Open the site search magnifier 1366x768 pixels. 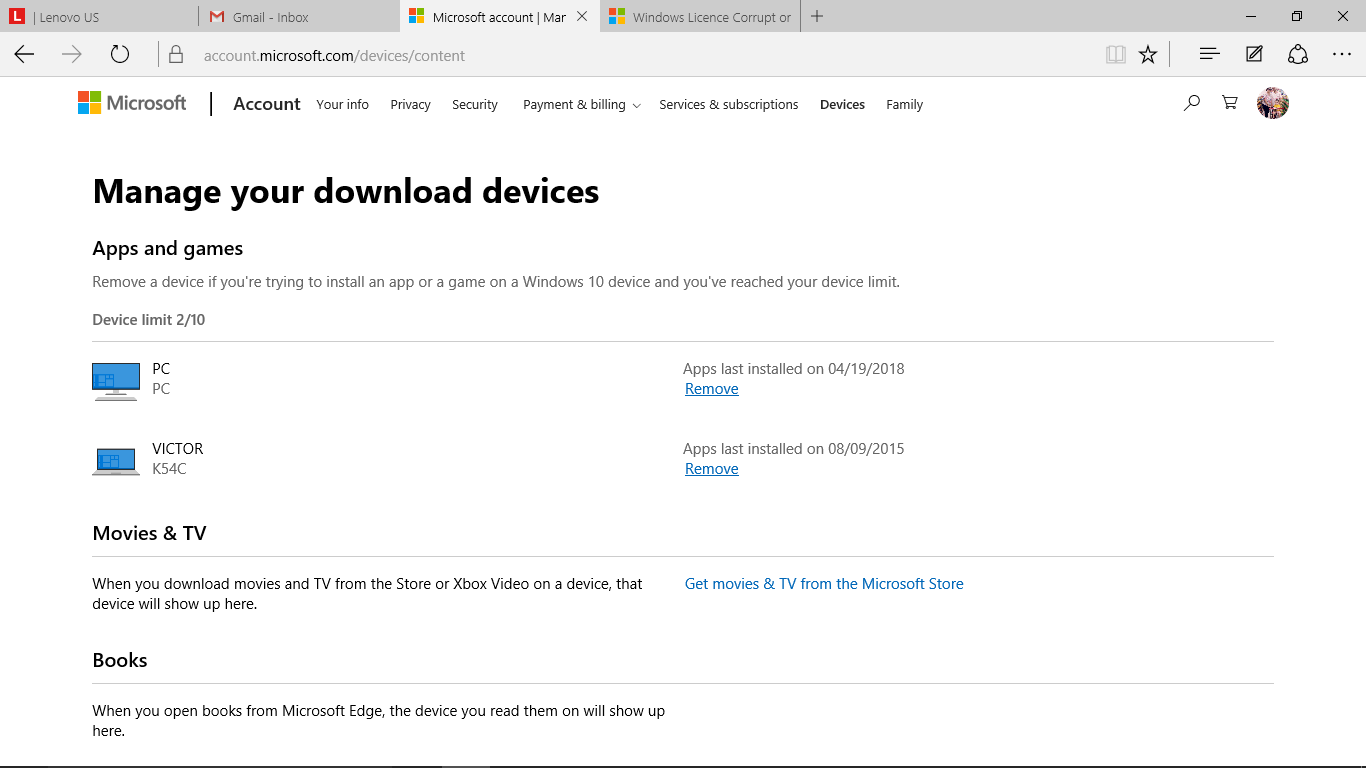(1191, 103)
